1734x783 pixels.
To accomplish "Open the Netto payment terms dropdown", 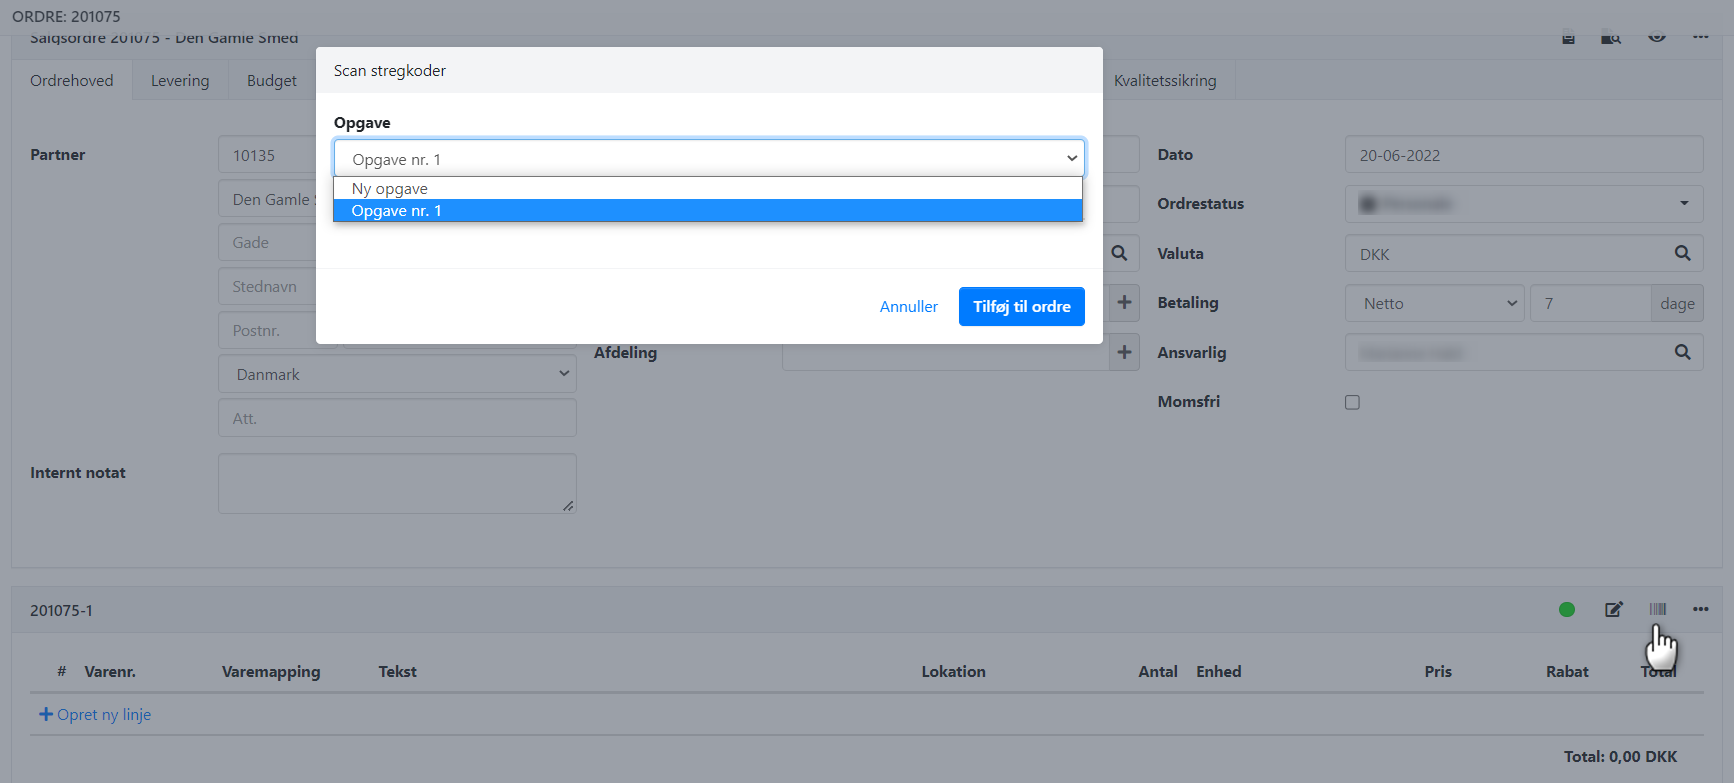I will [1435, 304].
